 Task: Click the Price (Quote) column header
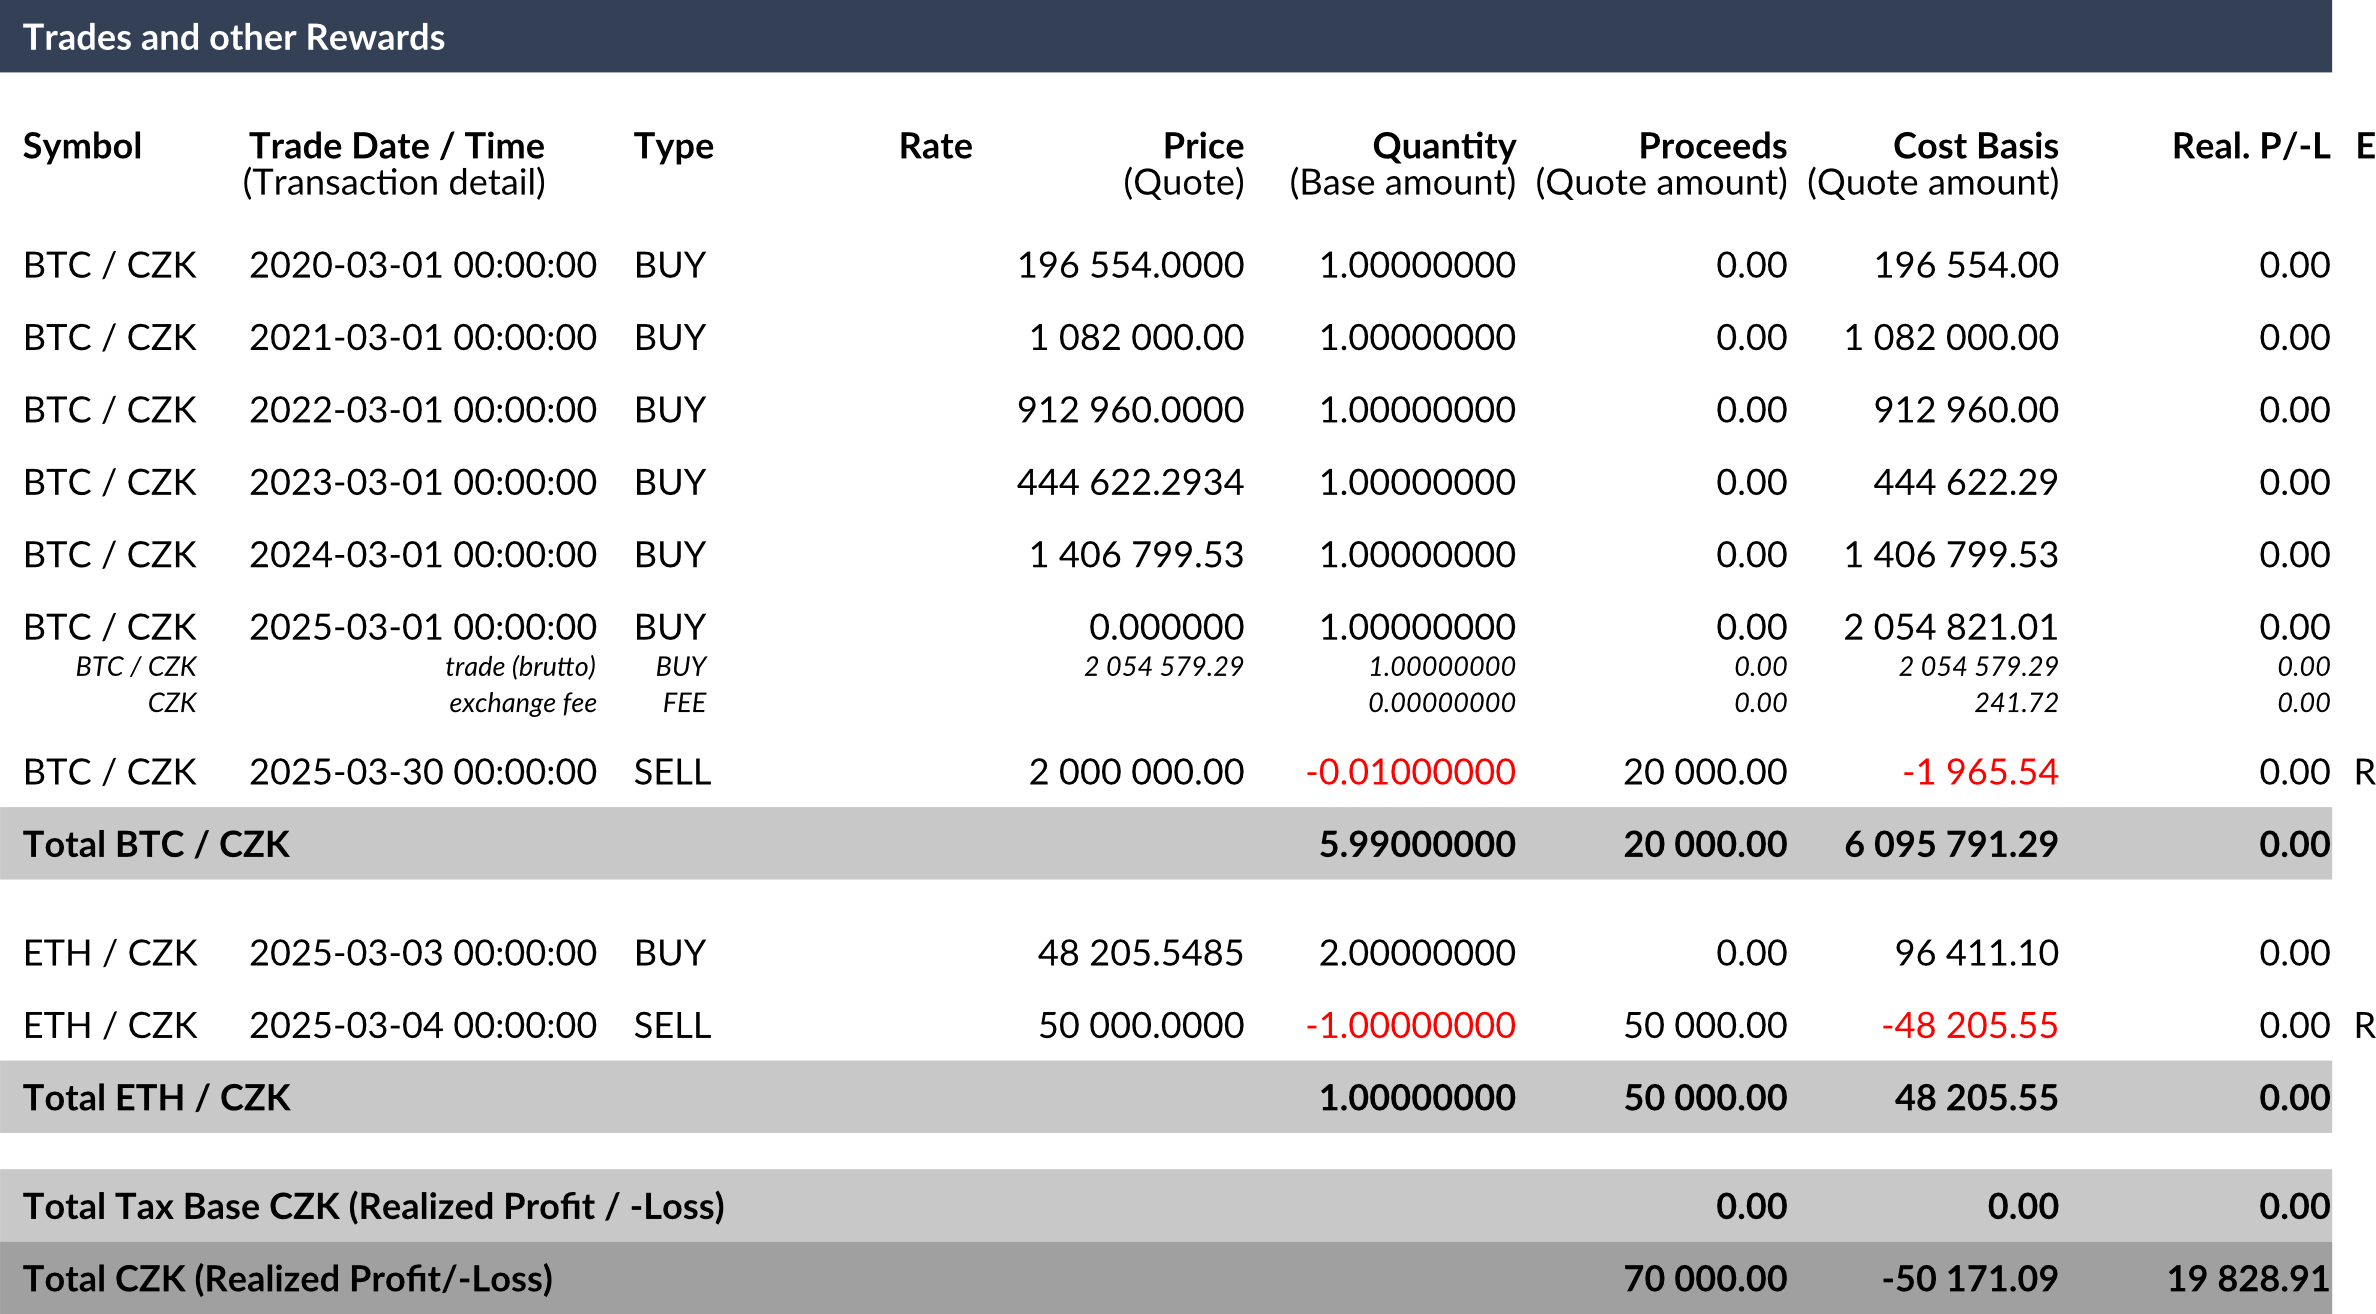1183,164
